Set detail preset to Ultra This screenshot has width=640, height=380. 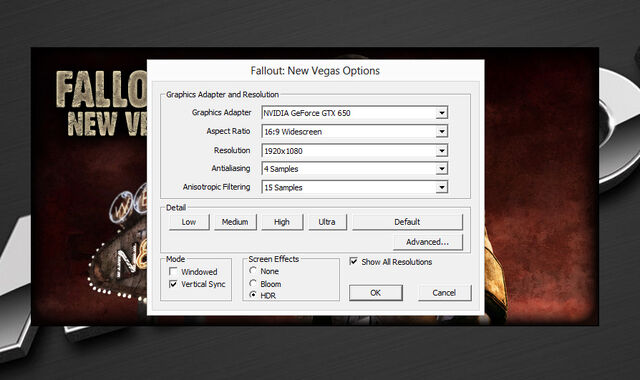[x=327, y=222]
